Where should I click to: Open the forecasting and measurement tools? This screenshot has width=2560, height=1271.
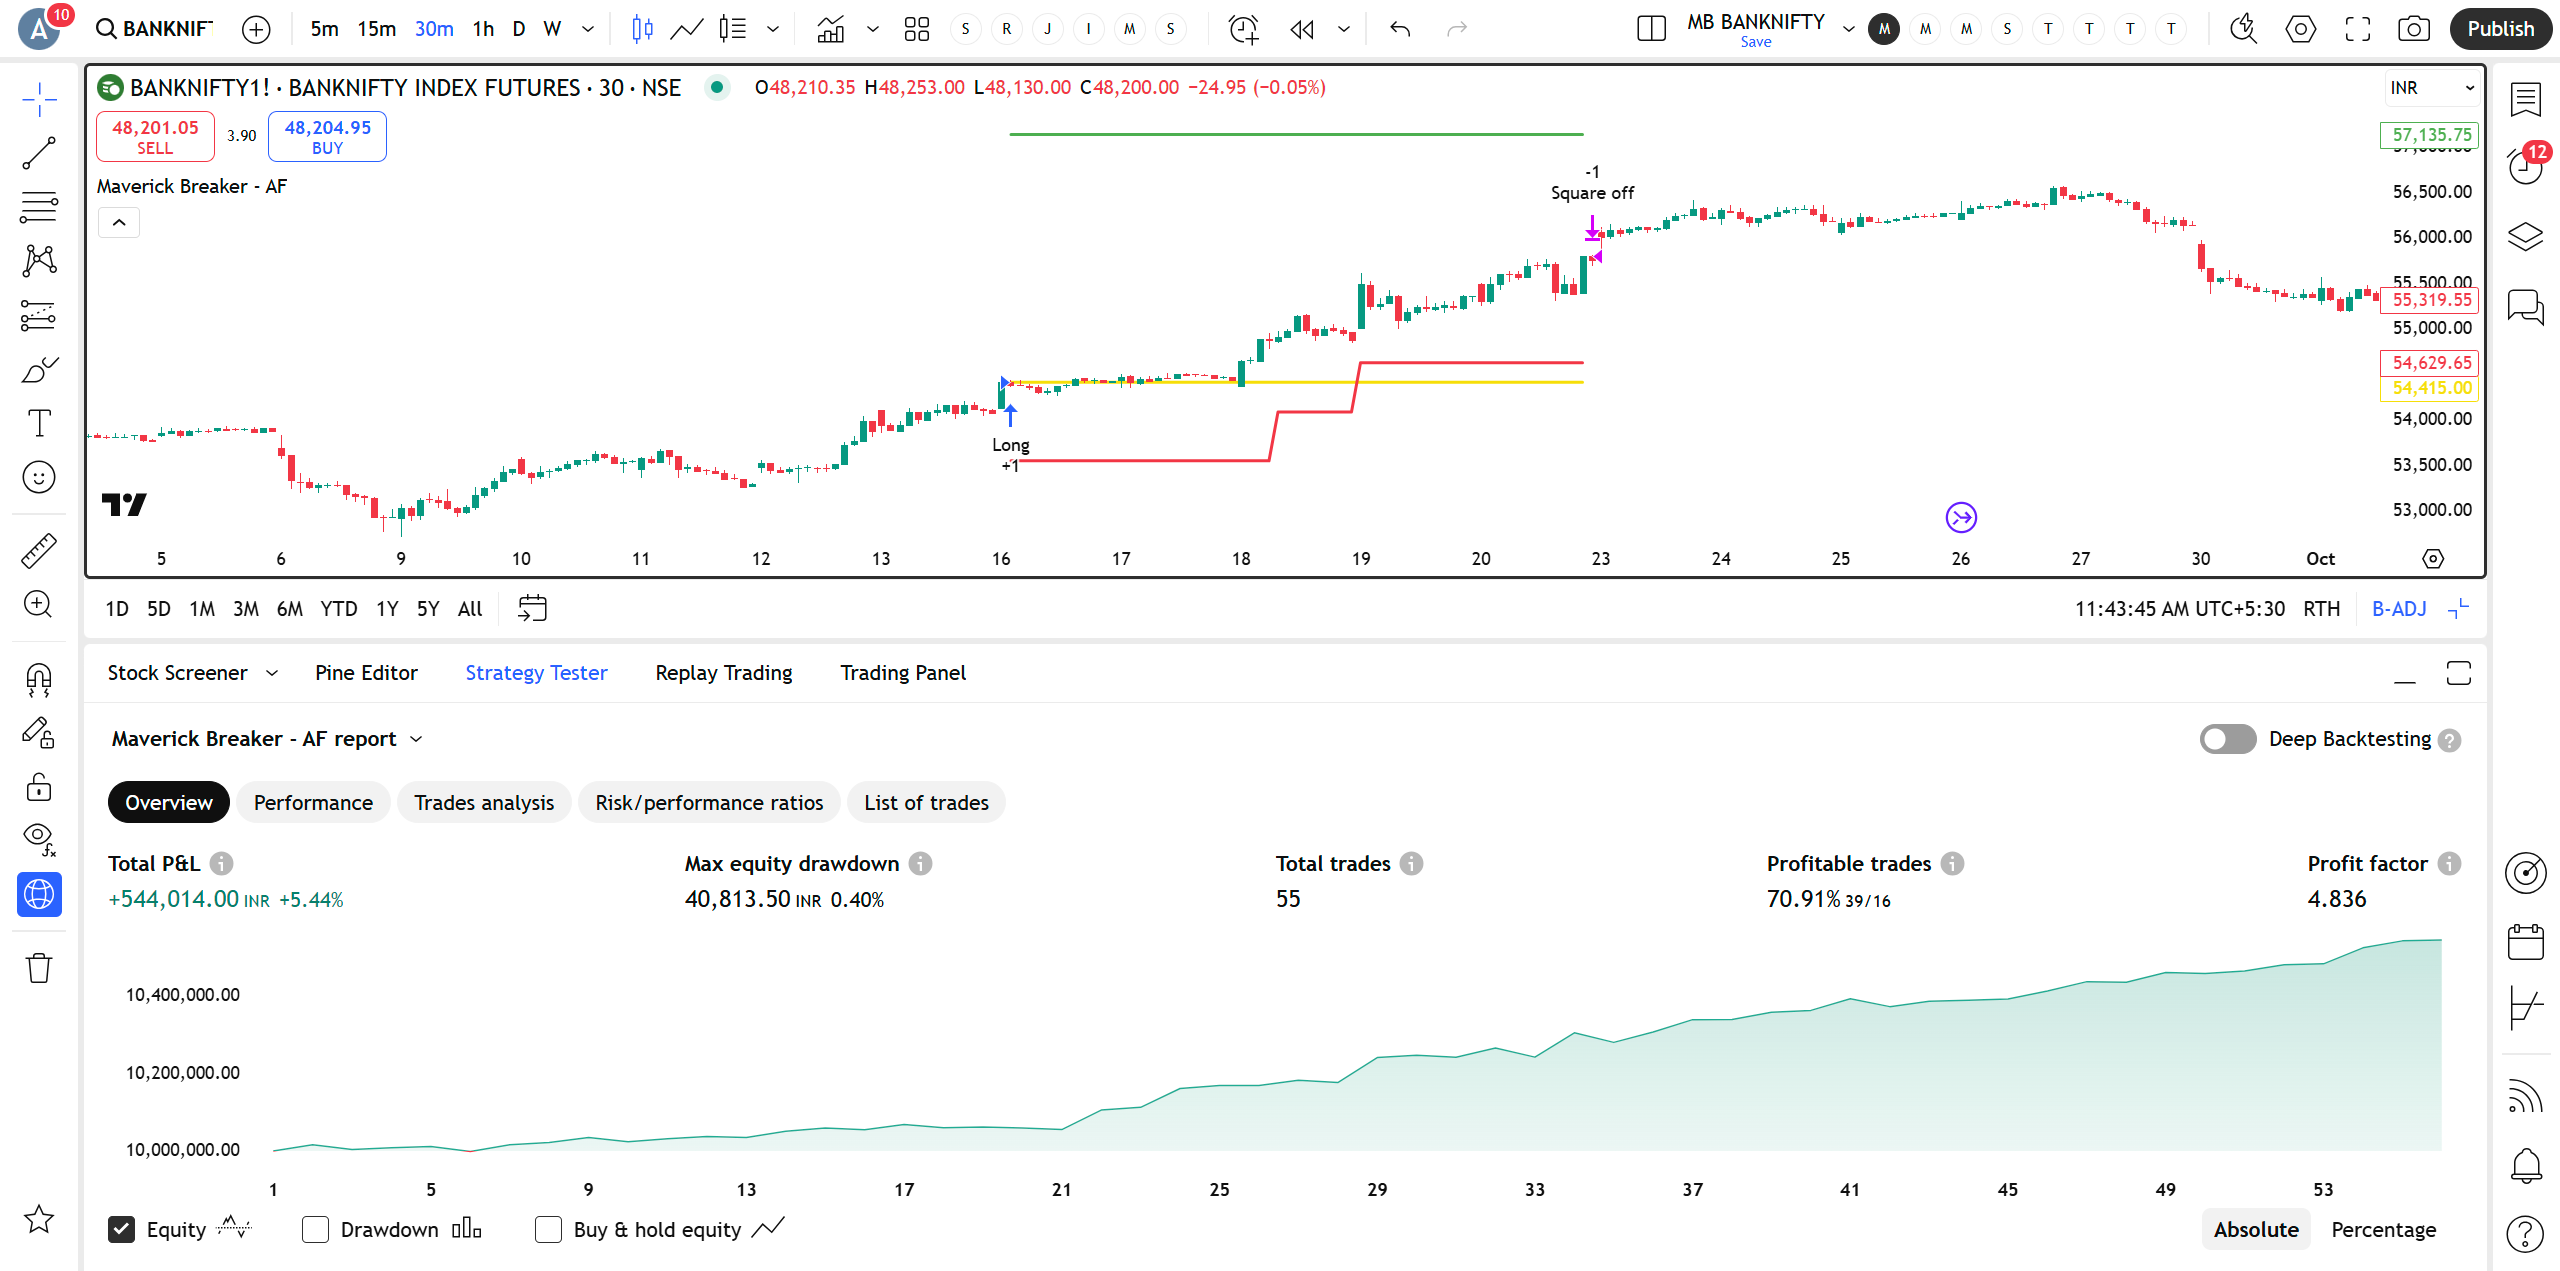39,316
